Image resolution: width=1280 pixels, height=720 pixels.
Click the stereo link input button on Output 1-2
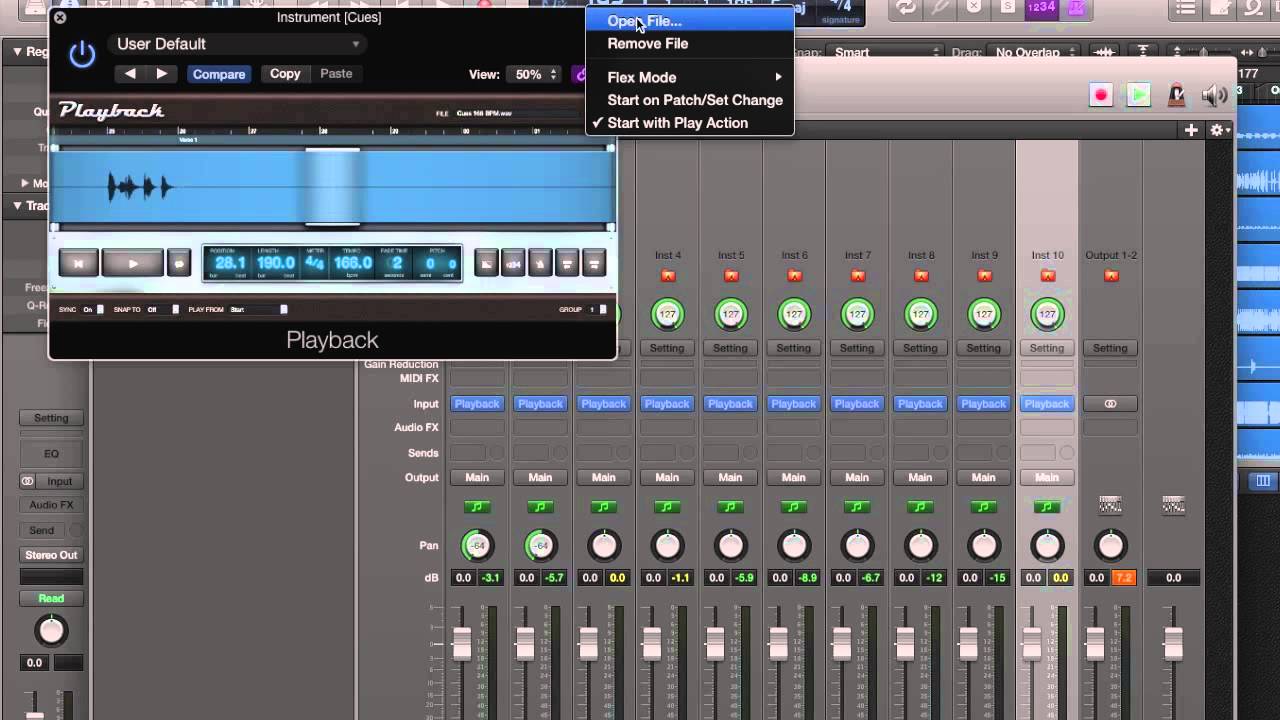click(x=1110, y=404)
